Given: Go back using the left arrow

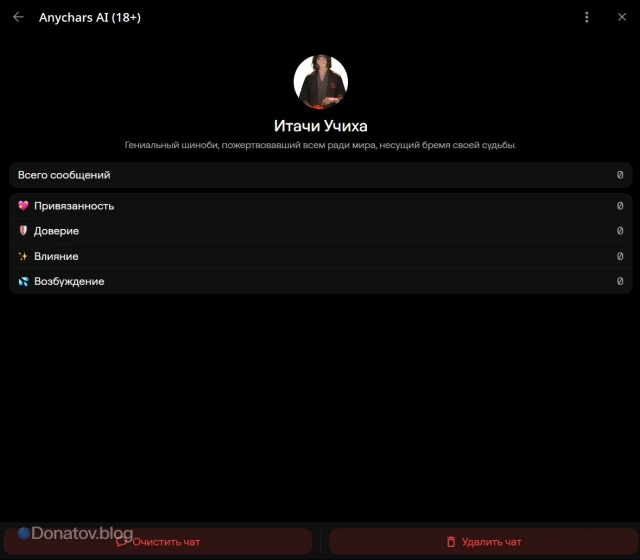Looking at the screenshot, I should point(18,17).
